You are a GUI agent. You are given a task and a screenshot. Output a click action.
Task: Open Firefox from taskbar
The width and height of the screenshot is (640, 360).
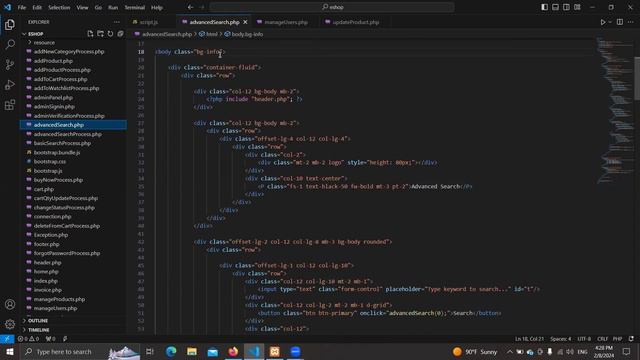tap(233, 351)
